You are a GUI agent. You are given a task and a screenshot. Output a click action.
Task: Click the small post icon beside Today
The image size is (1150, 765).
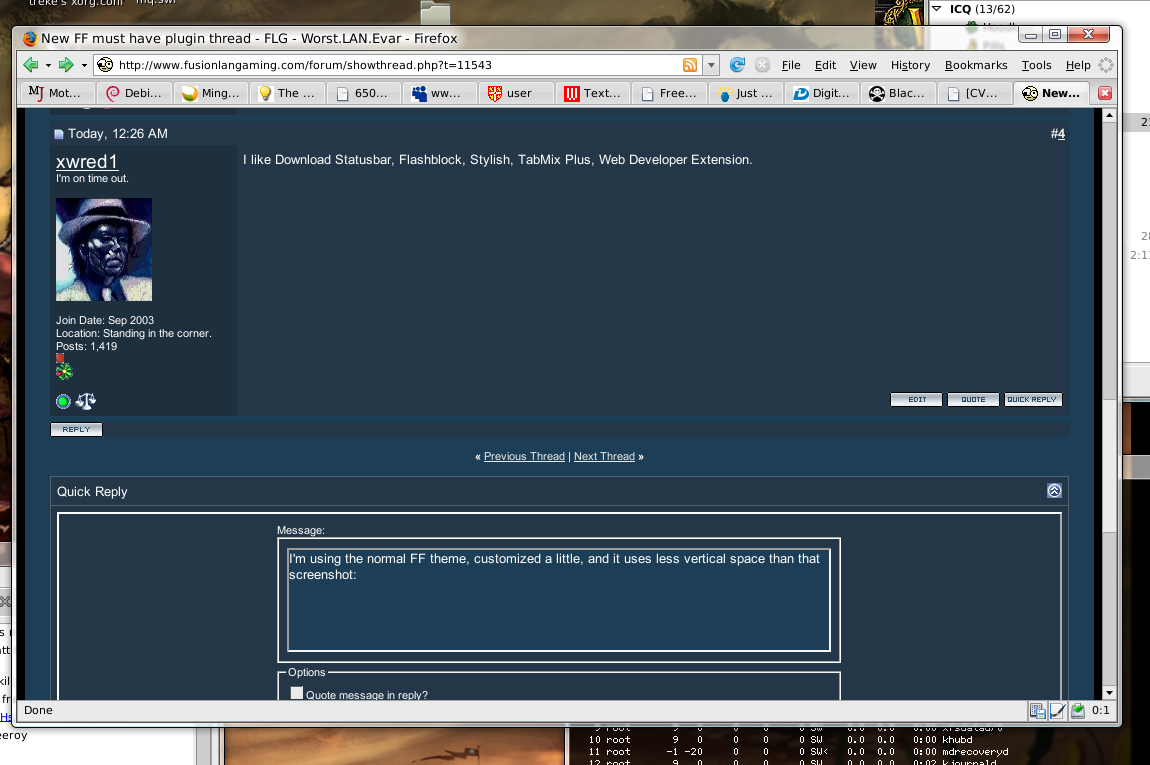pyautogui.click(x=59, y=134)
